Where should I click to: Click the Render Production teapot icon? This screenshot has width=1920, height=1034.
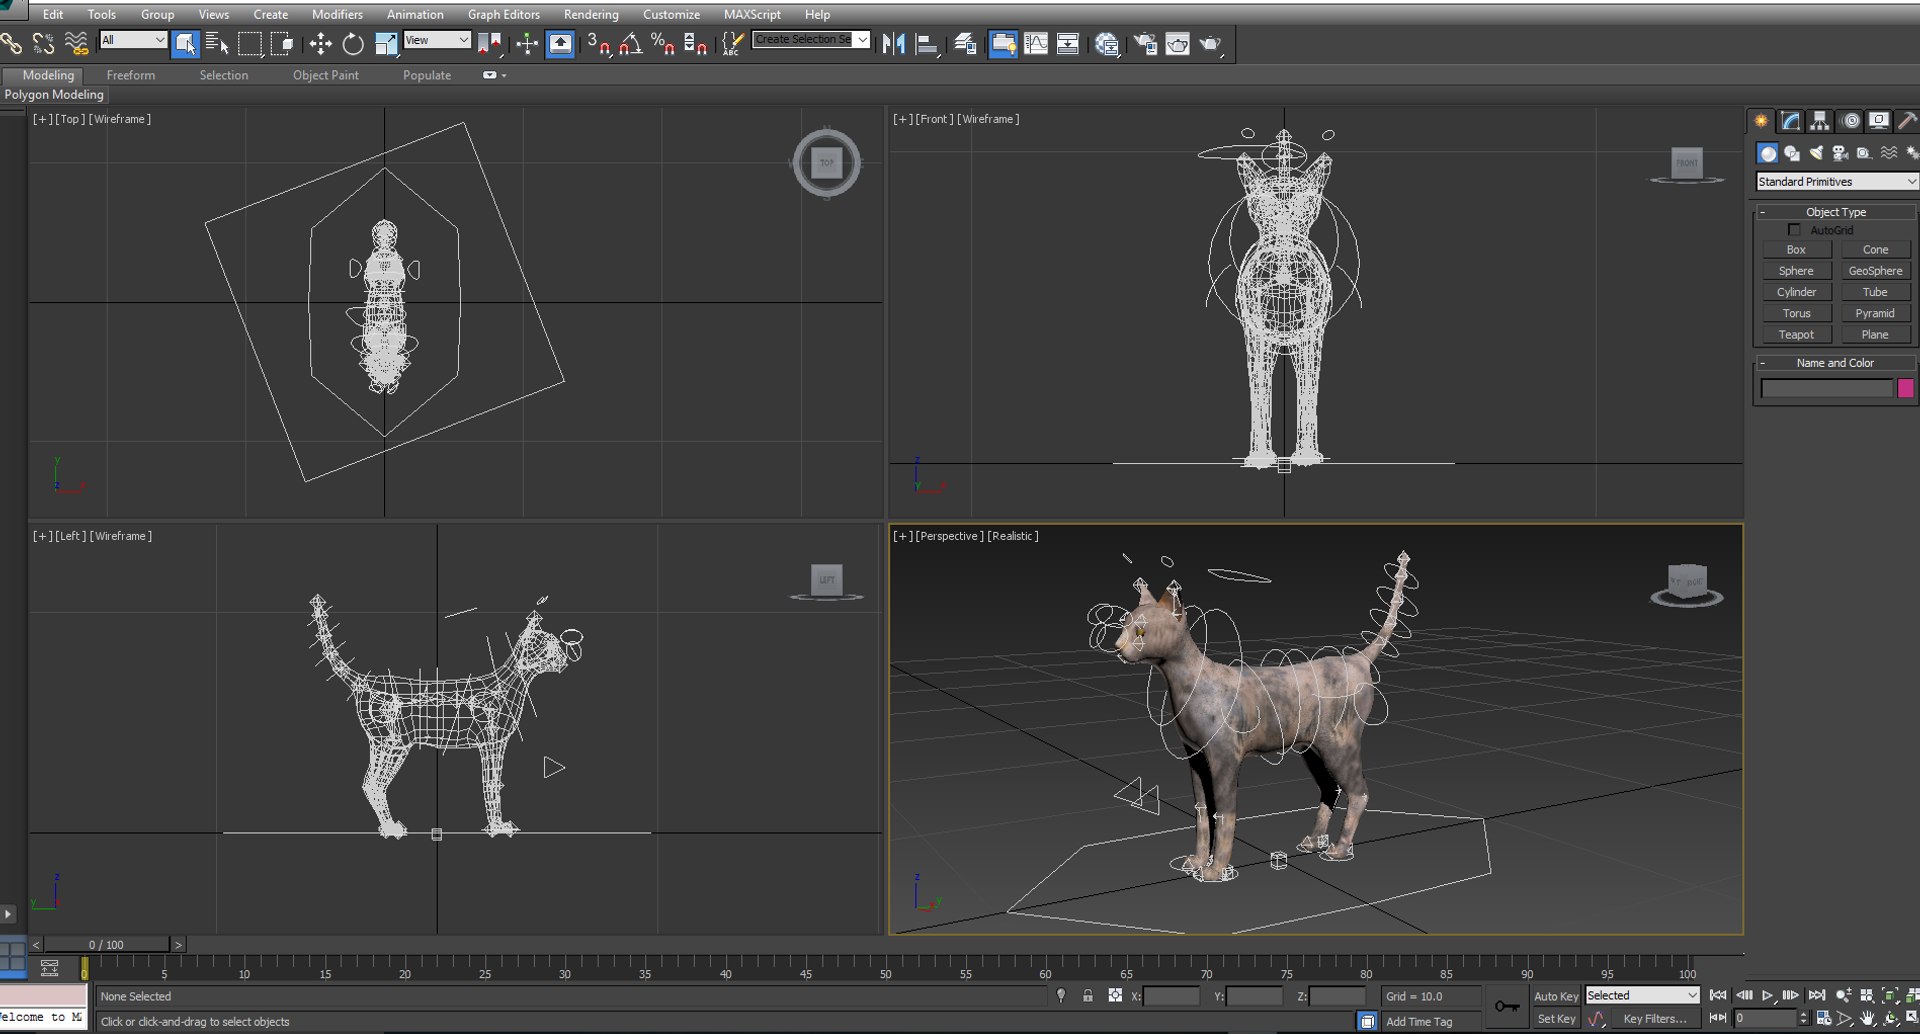1210,43
